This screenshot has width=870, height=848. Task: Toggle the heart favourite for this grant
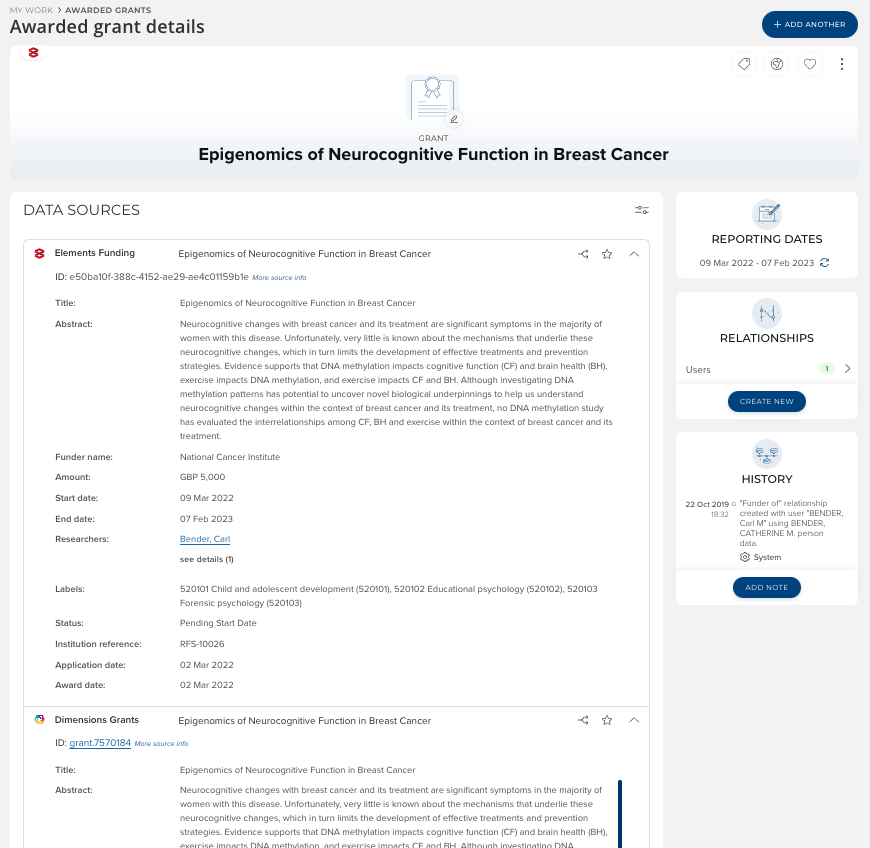pyautogui.click(x=810, y=64)
